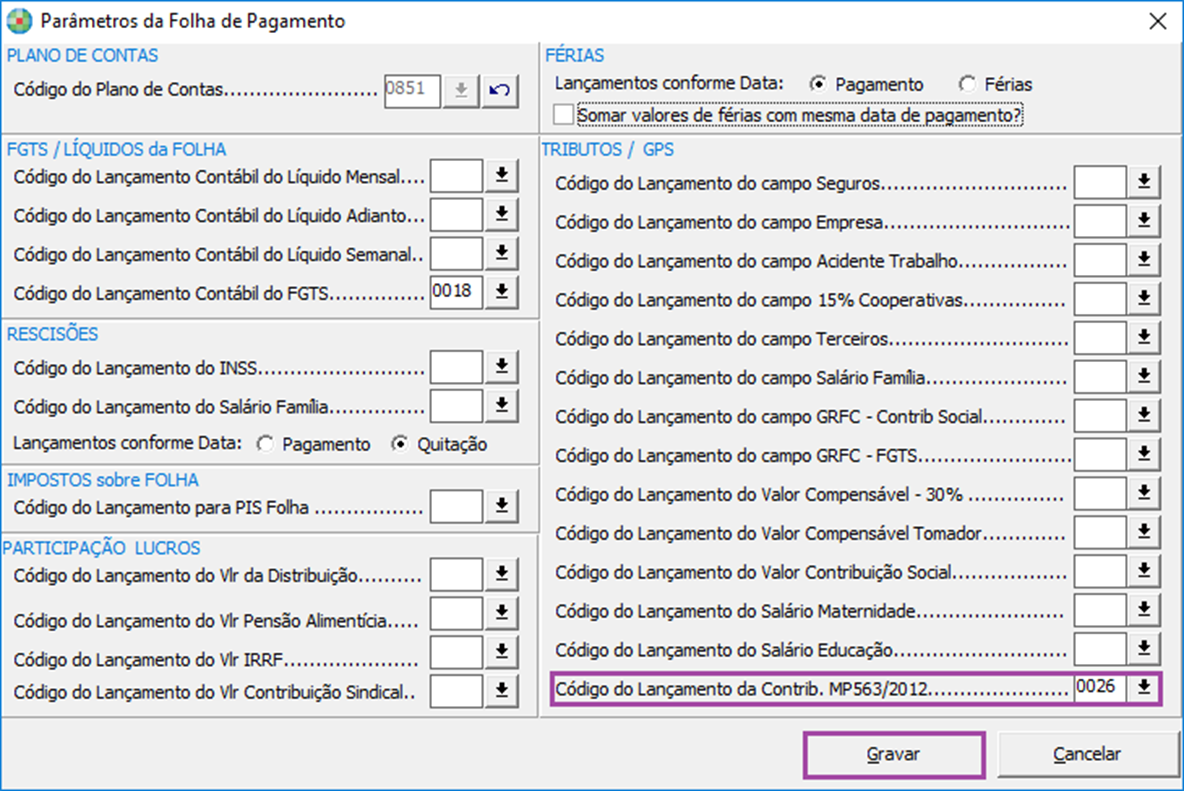Open lookup for Salário Maternidade code
The image size is (1184, 791).
pos(1144,610)
